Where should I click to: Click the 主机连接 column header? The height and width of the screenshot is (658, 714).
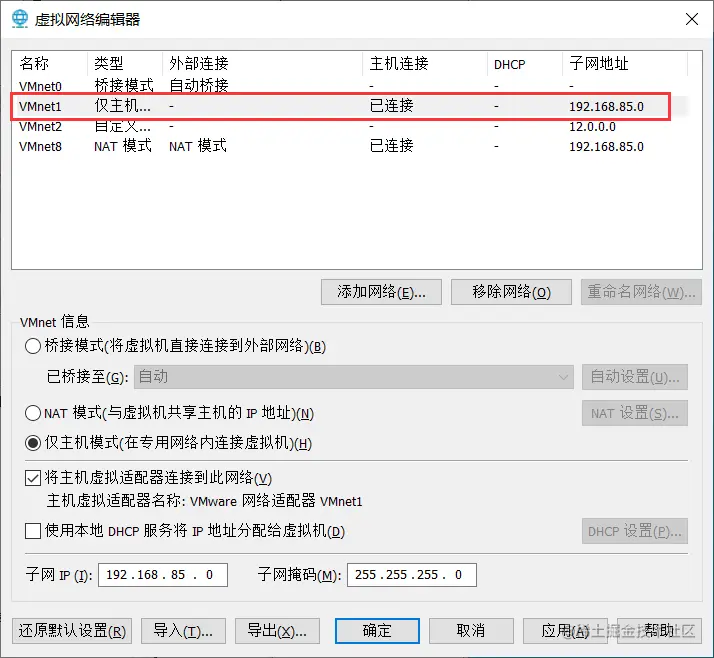pos(425,63)
